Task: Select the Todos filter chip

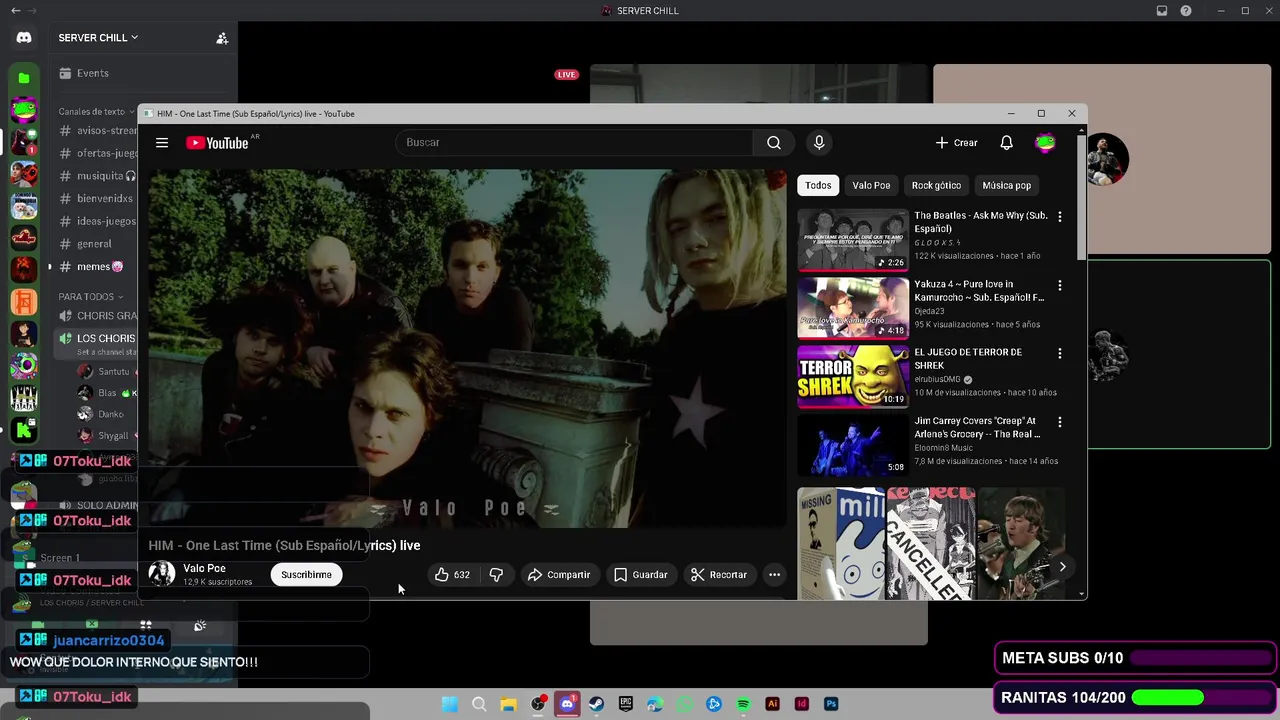Action: click(818, 186)
